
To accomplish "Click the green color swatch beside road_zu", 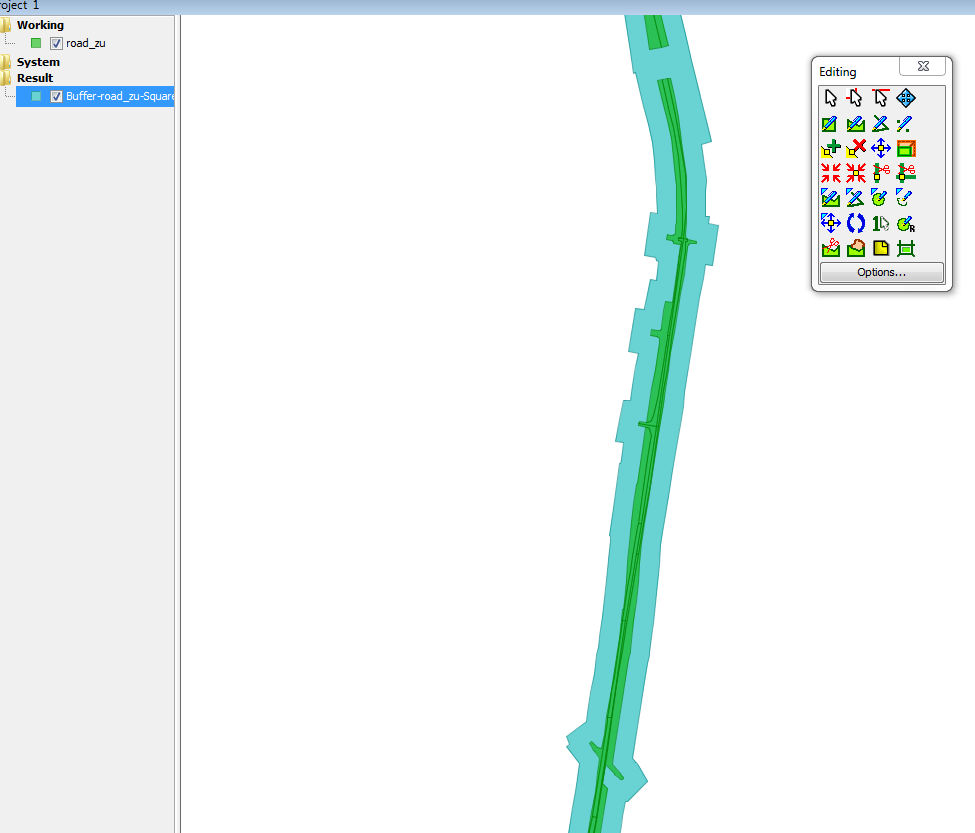I will point(36,43).
